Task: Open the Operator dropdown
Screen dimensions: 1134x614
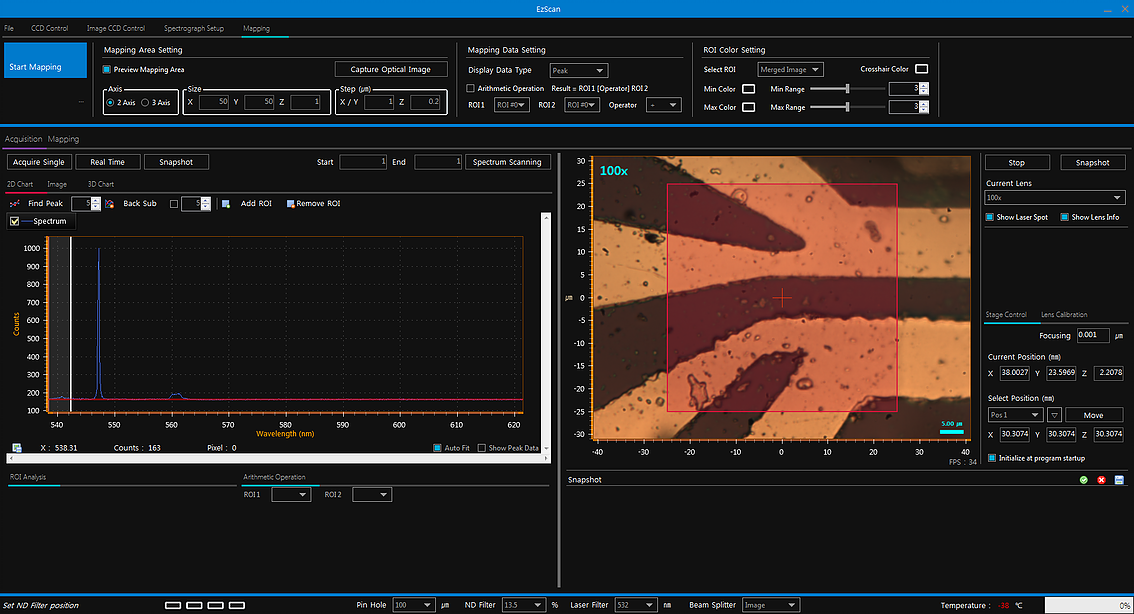Action: 663,105
